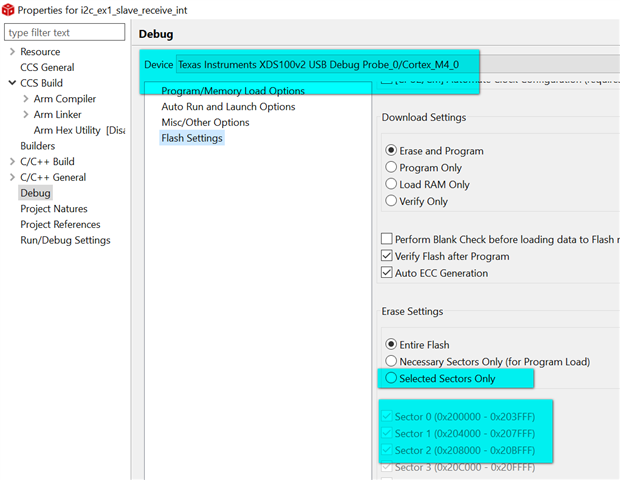Click the Properties window app icon
This screenshot has height=480, width=620.
(8, 9)
